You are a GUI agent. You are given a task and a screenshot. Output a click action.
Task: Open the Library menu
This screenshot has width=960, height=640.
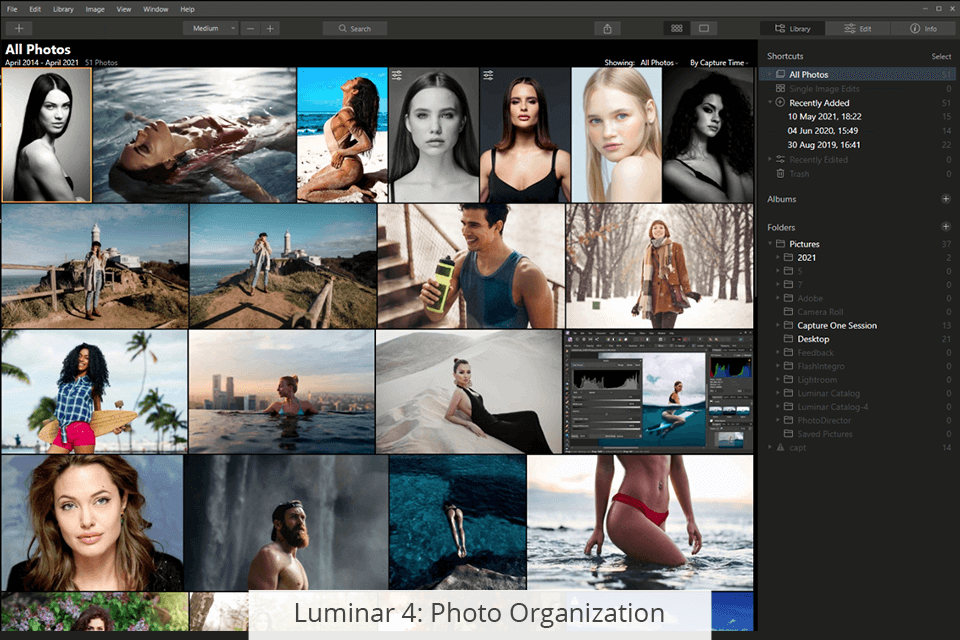click(63, 9)
